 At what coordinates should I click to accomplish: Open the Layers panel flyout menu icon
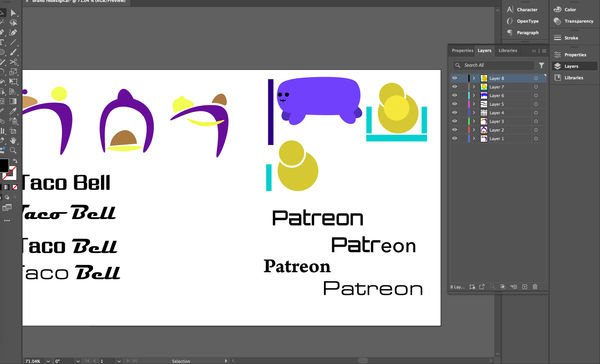[544, 51]
